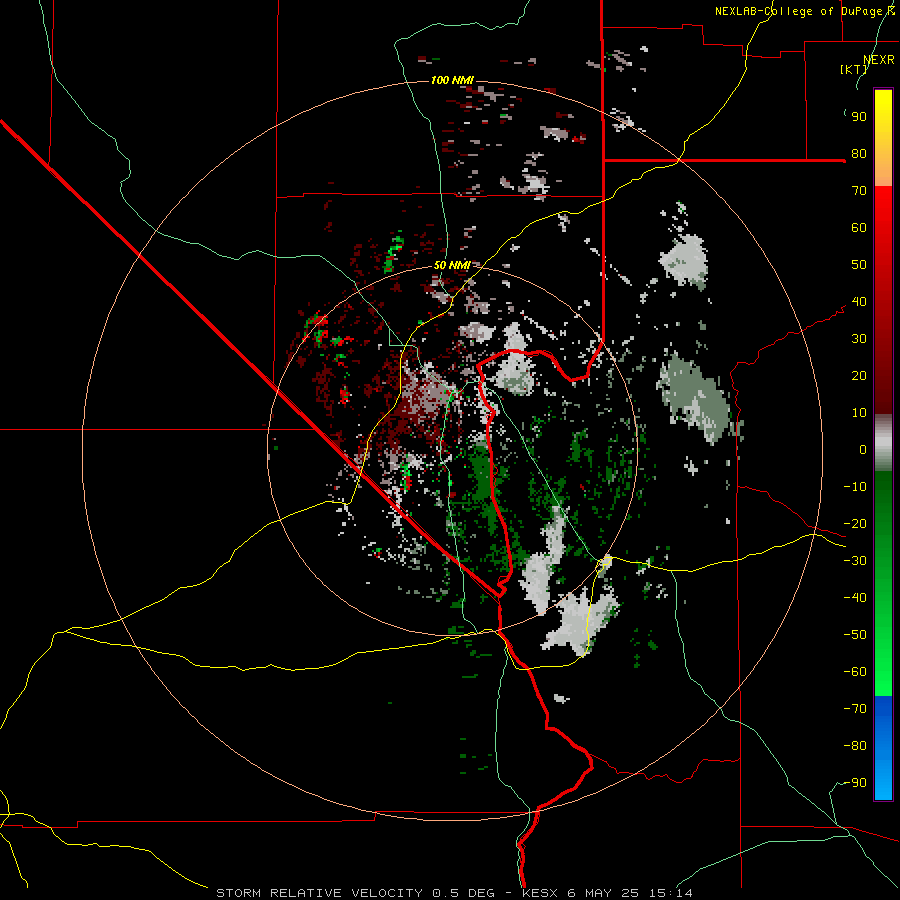900x900 pixels.
Task: Click the 100 NMI range ring label
Action: coord(452,80)
